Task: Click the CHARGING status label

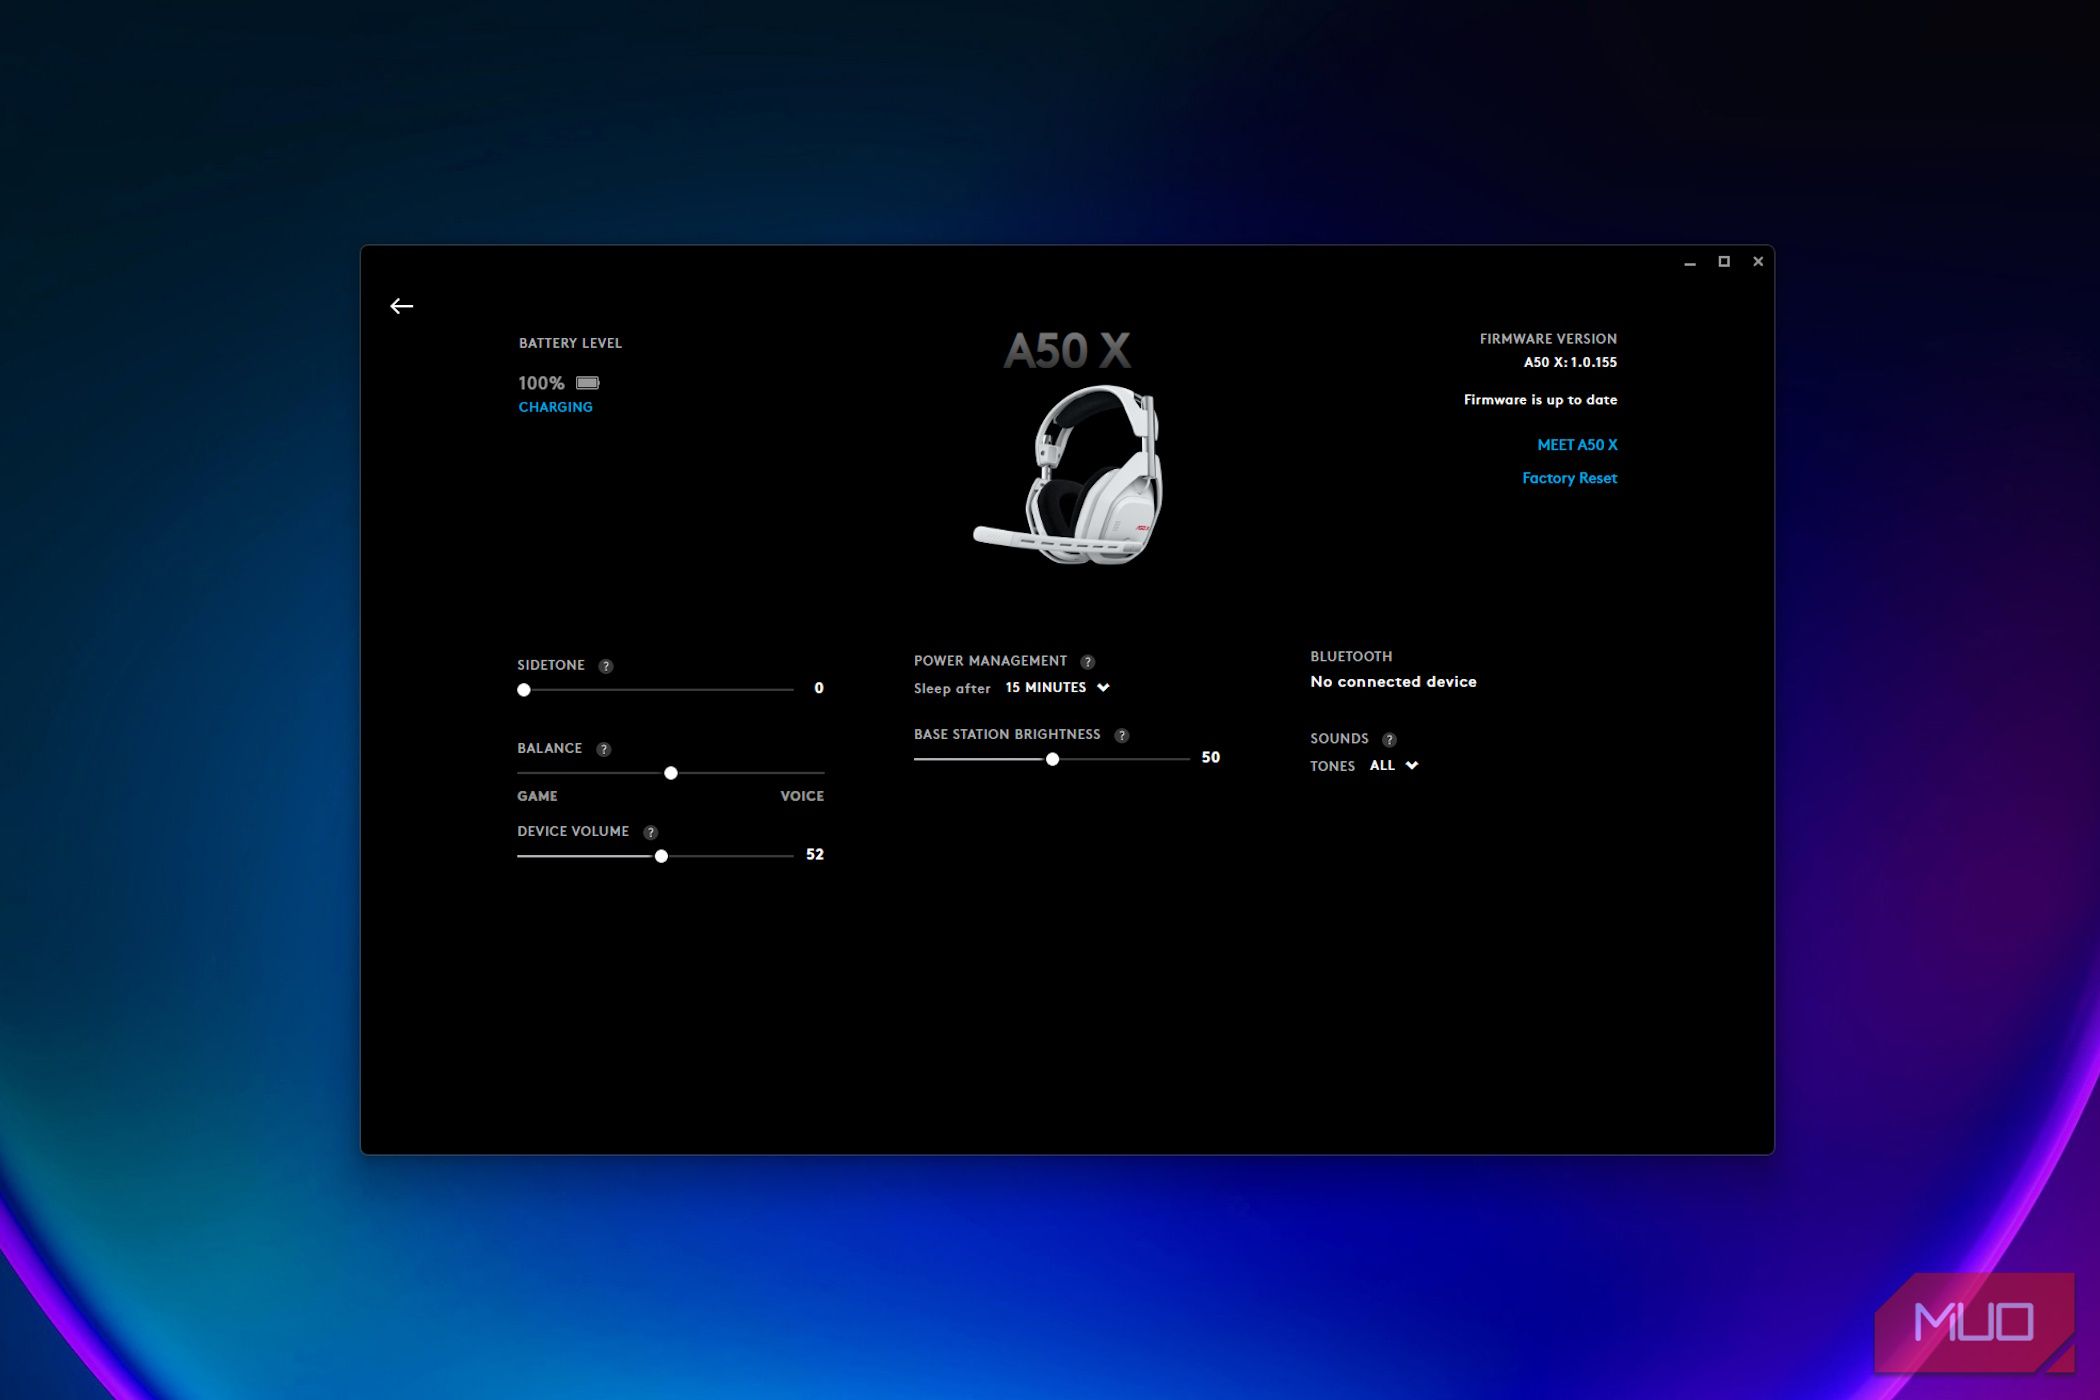Action: (555, 406)
